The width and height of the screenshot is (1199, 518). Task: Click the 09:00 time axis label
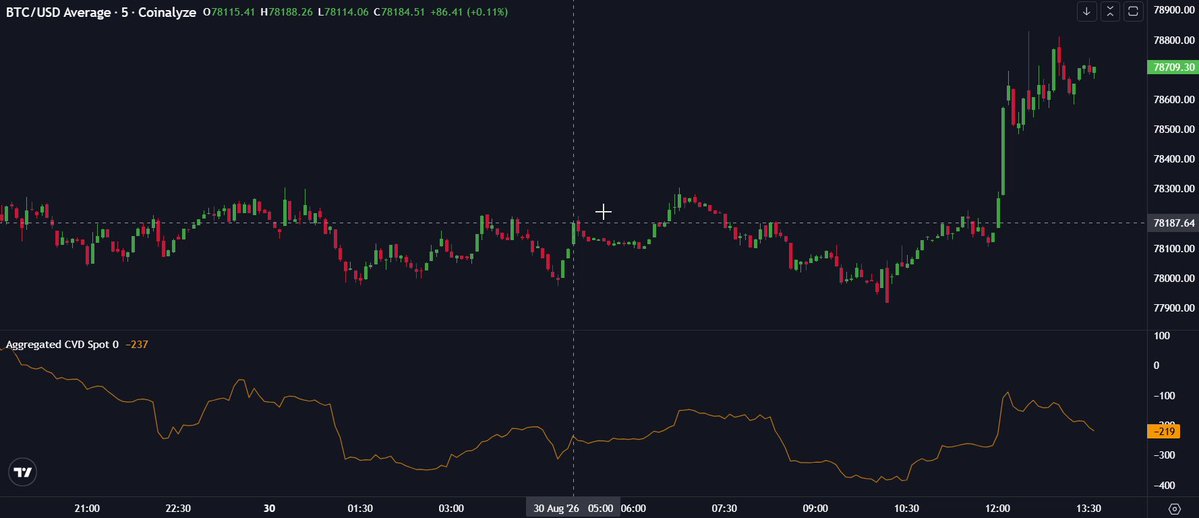click(x=815, y=508)
